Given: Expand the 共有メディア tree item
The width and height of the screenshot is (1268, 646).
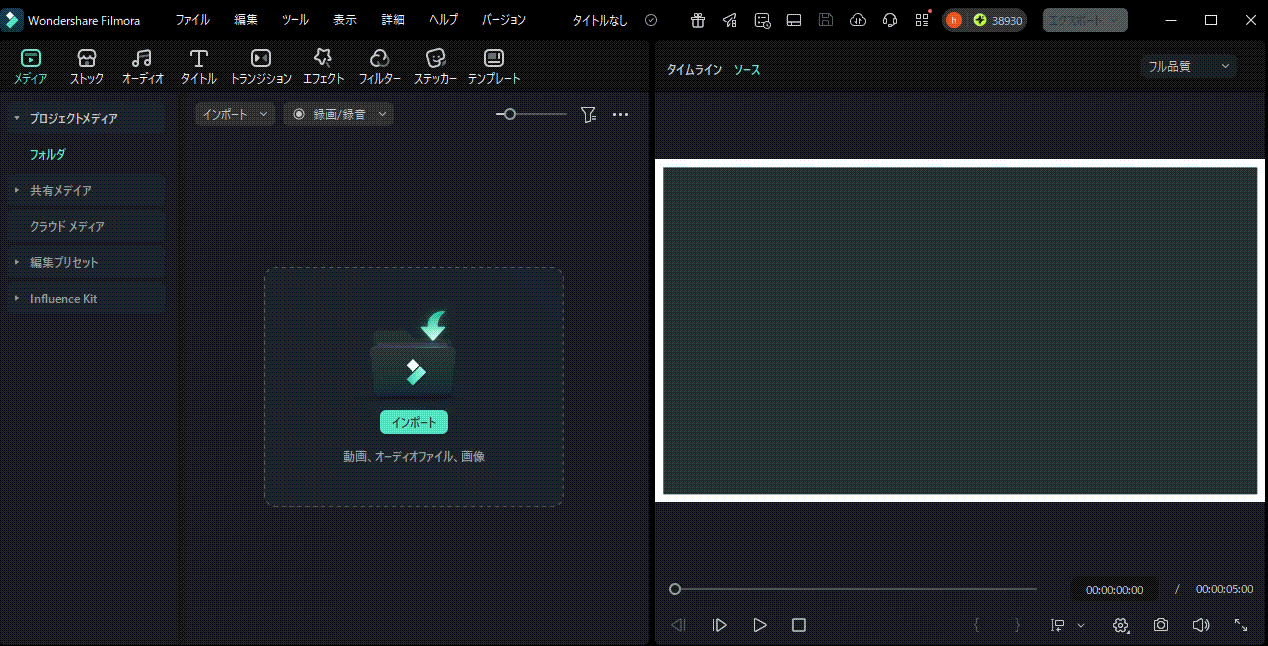Looking at the screenshot, I should [x=17, y=190].
